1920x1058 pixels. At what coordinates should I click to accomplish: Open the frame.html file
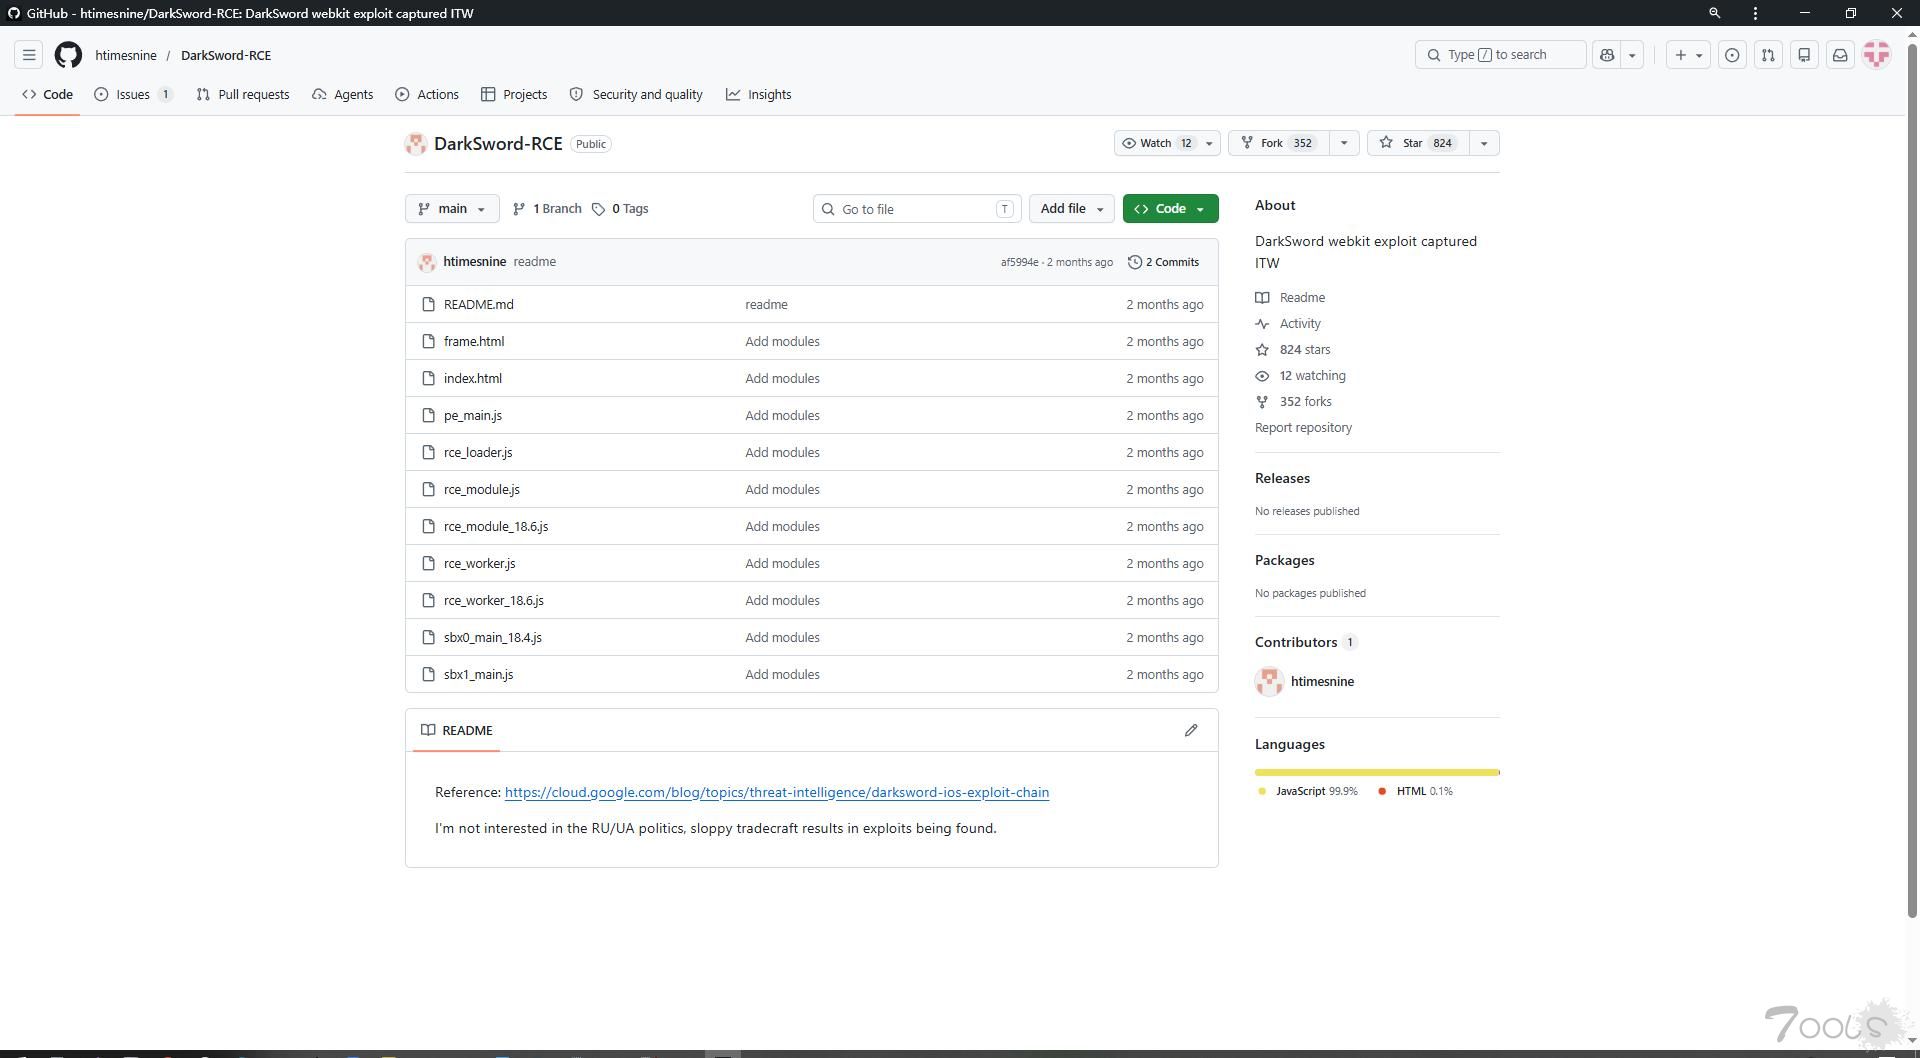[474, 341]
